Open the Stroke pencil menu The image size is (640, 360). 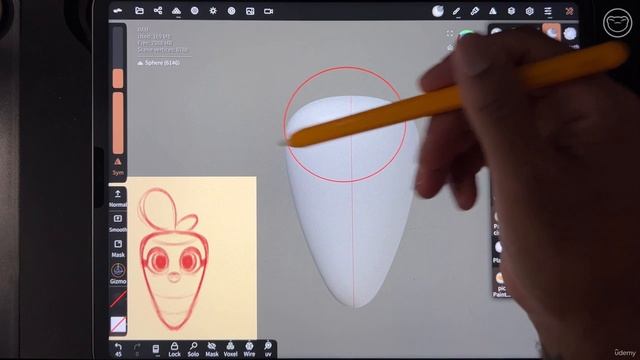coord(456,11)
